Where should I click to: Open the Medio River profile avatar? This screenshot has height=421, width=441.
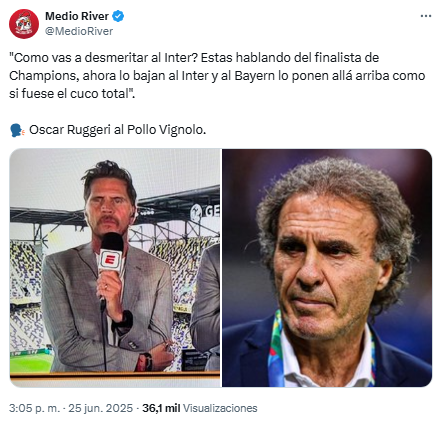point(24,24)
